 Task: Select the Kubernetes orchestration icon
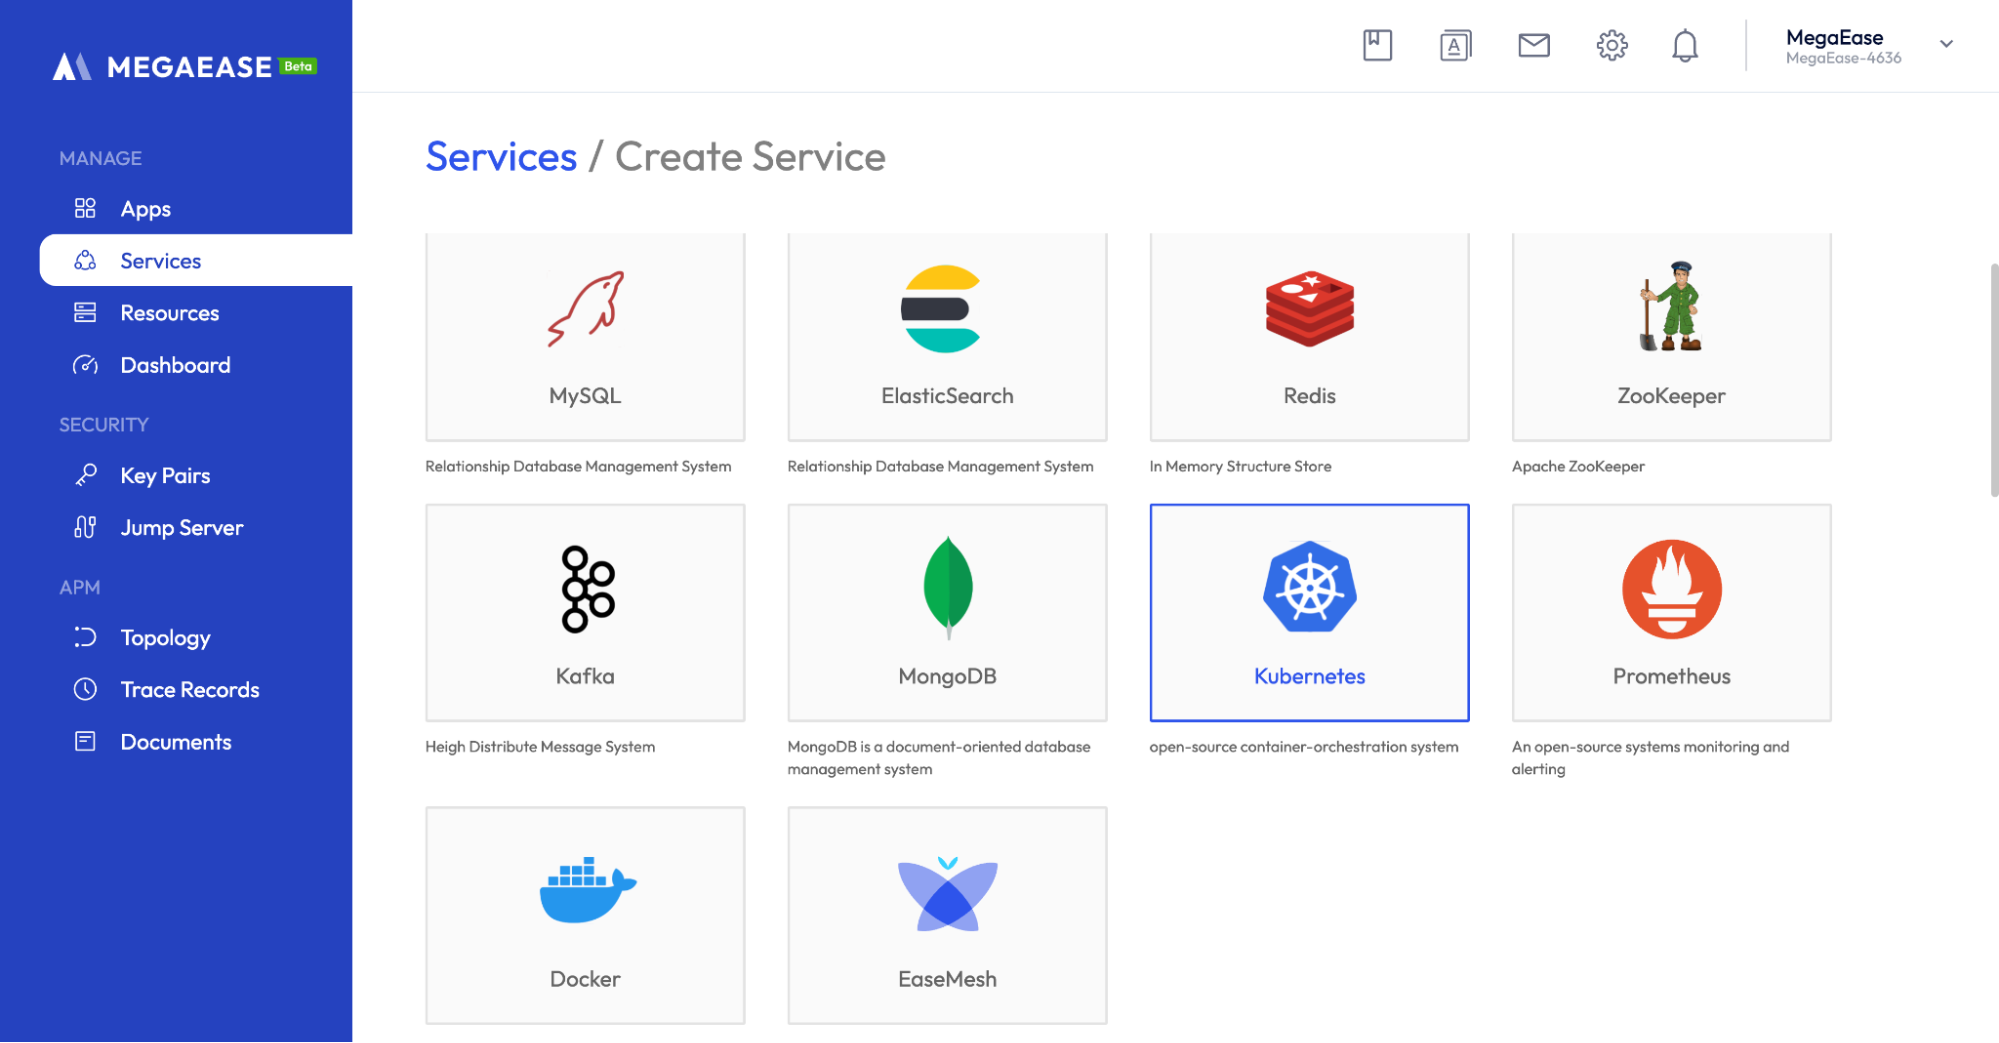point(1309,590)
